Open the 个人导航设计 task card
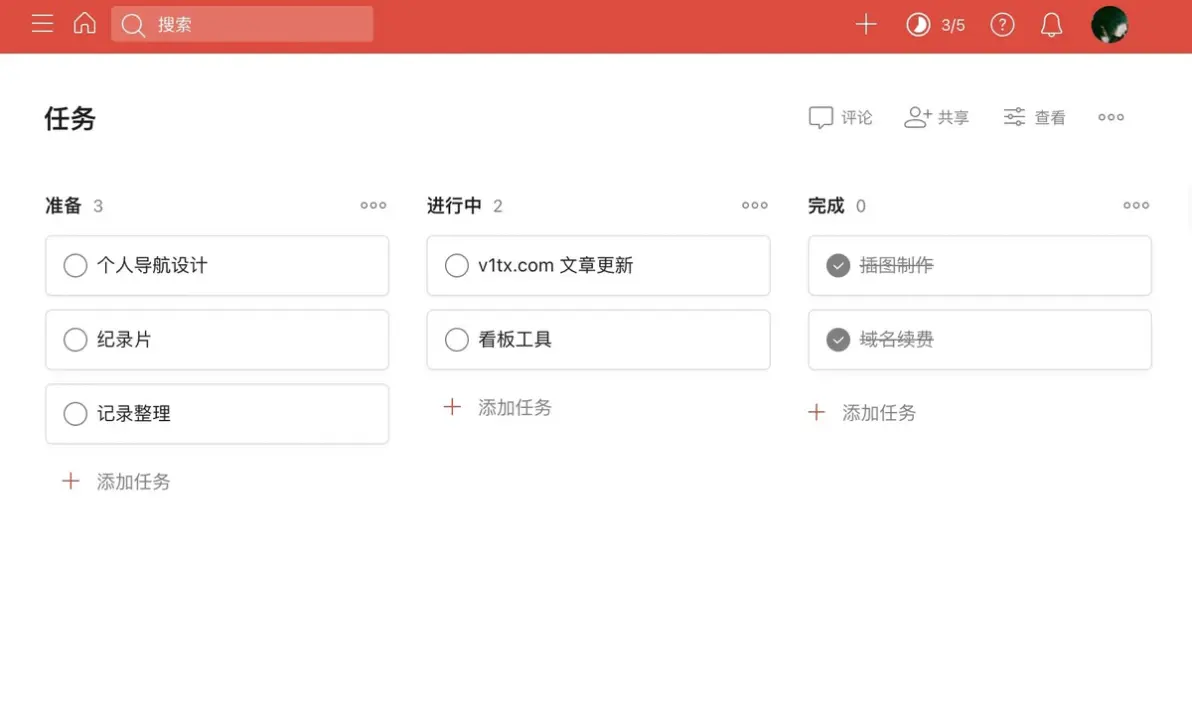Screen dimensions: 1192x702 tap(217, 265)
